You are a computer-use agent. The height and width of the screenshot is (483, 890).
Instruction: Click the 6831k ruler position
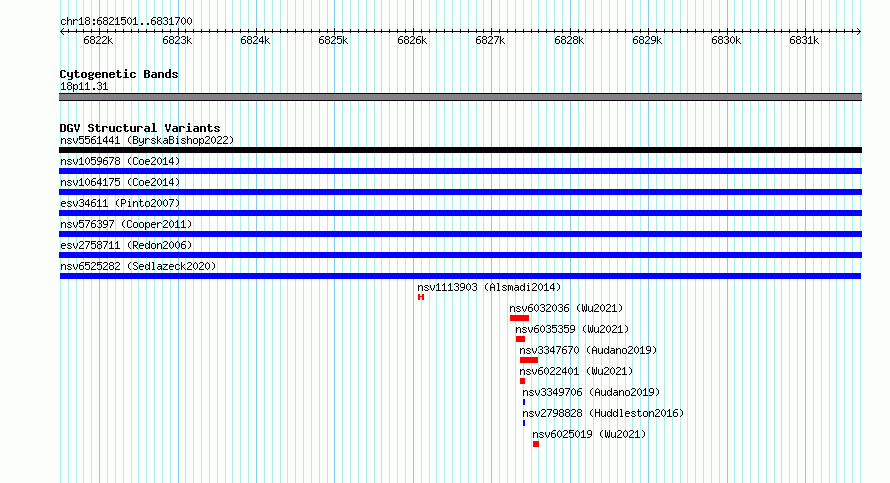(x=804, y=40)
